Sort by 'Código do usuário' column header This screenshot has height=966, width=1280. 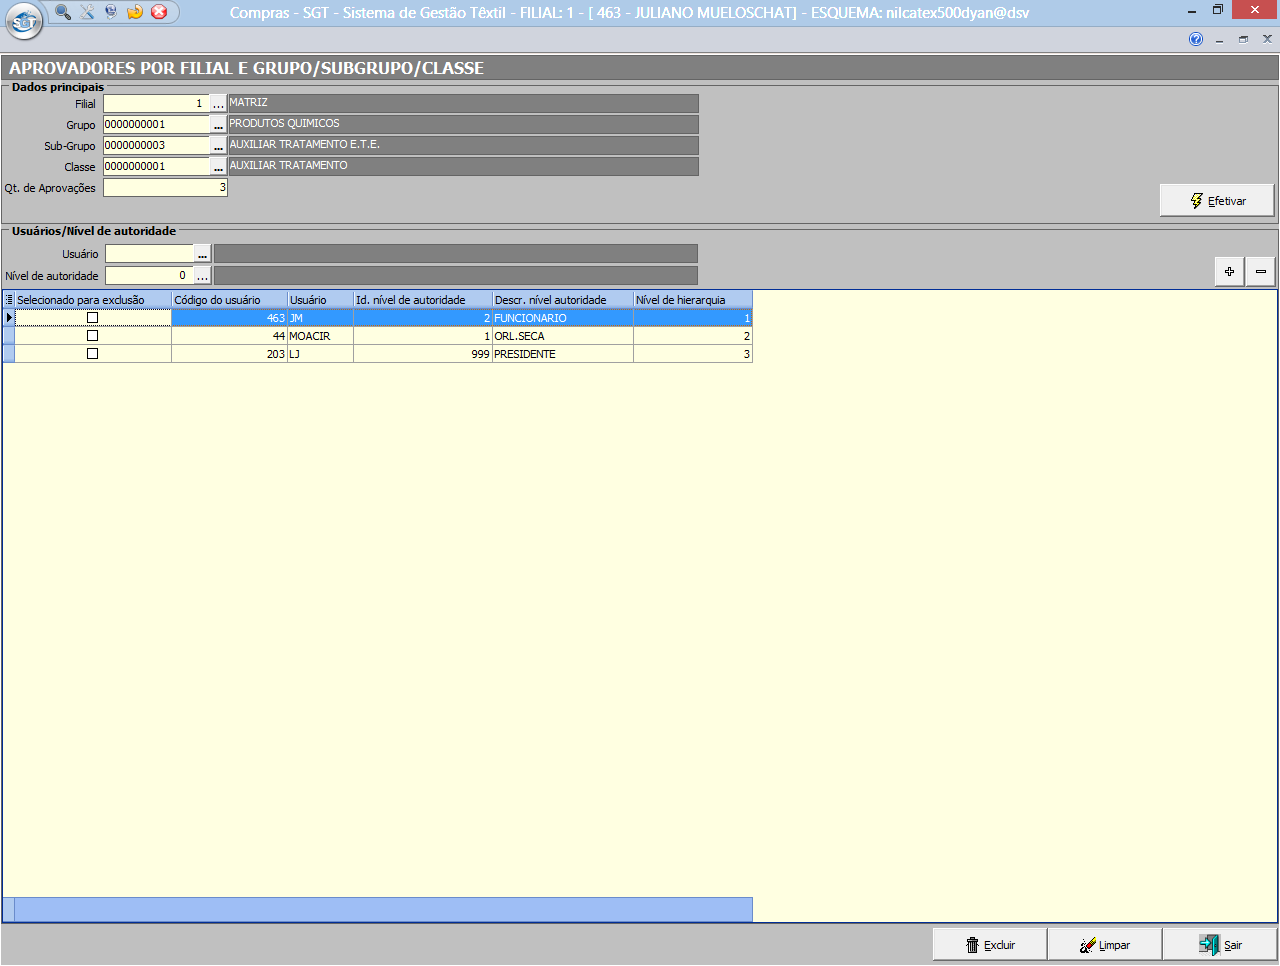(x=229, y=300)
